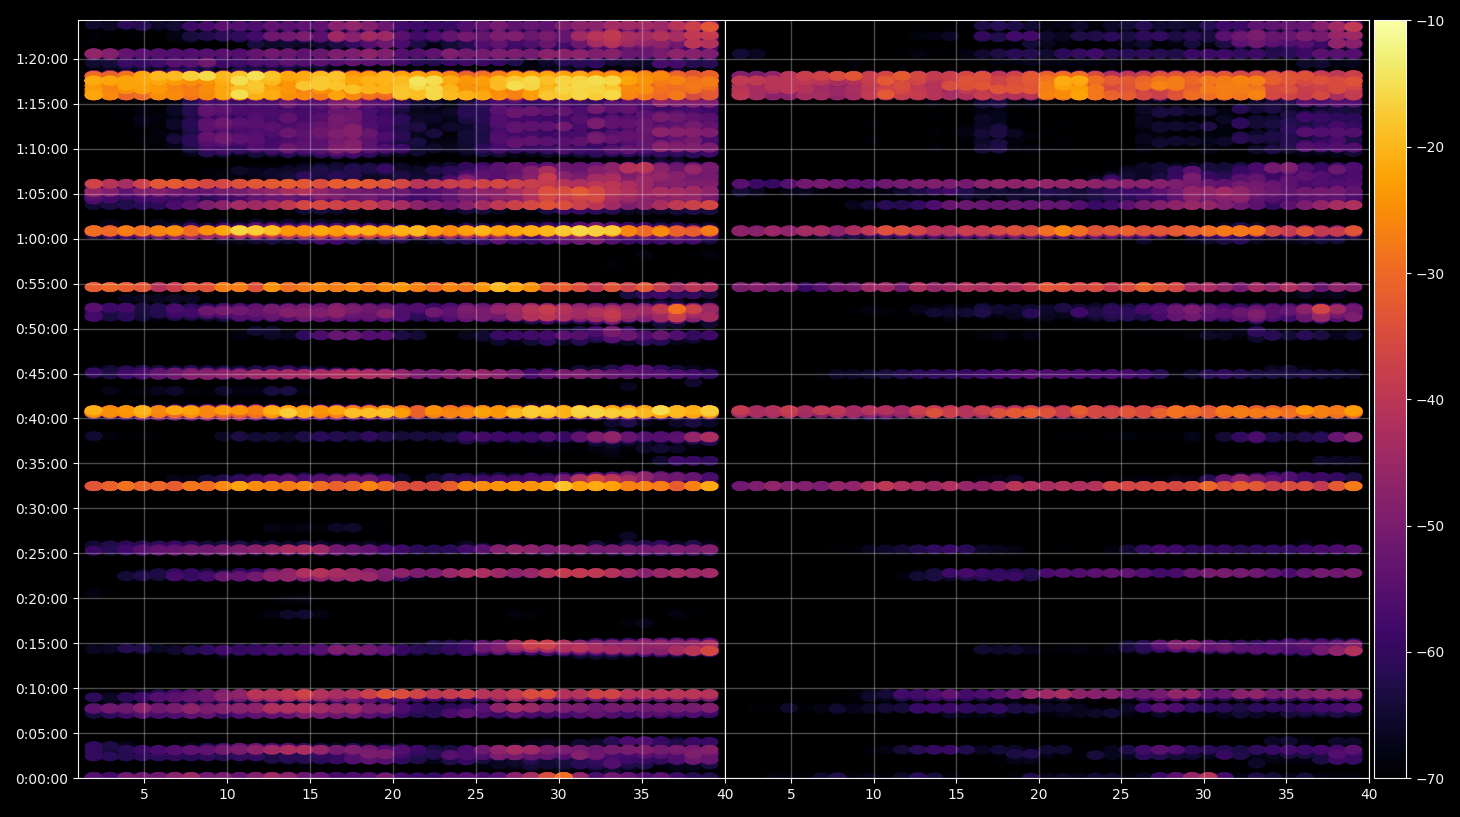Viewport: 1460px width, 817px height.
Task: Click x-axis label 15 of right panel
Action: pos(956,795)
